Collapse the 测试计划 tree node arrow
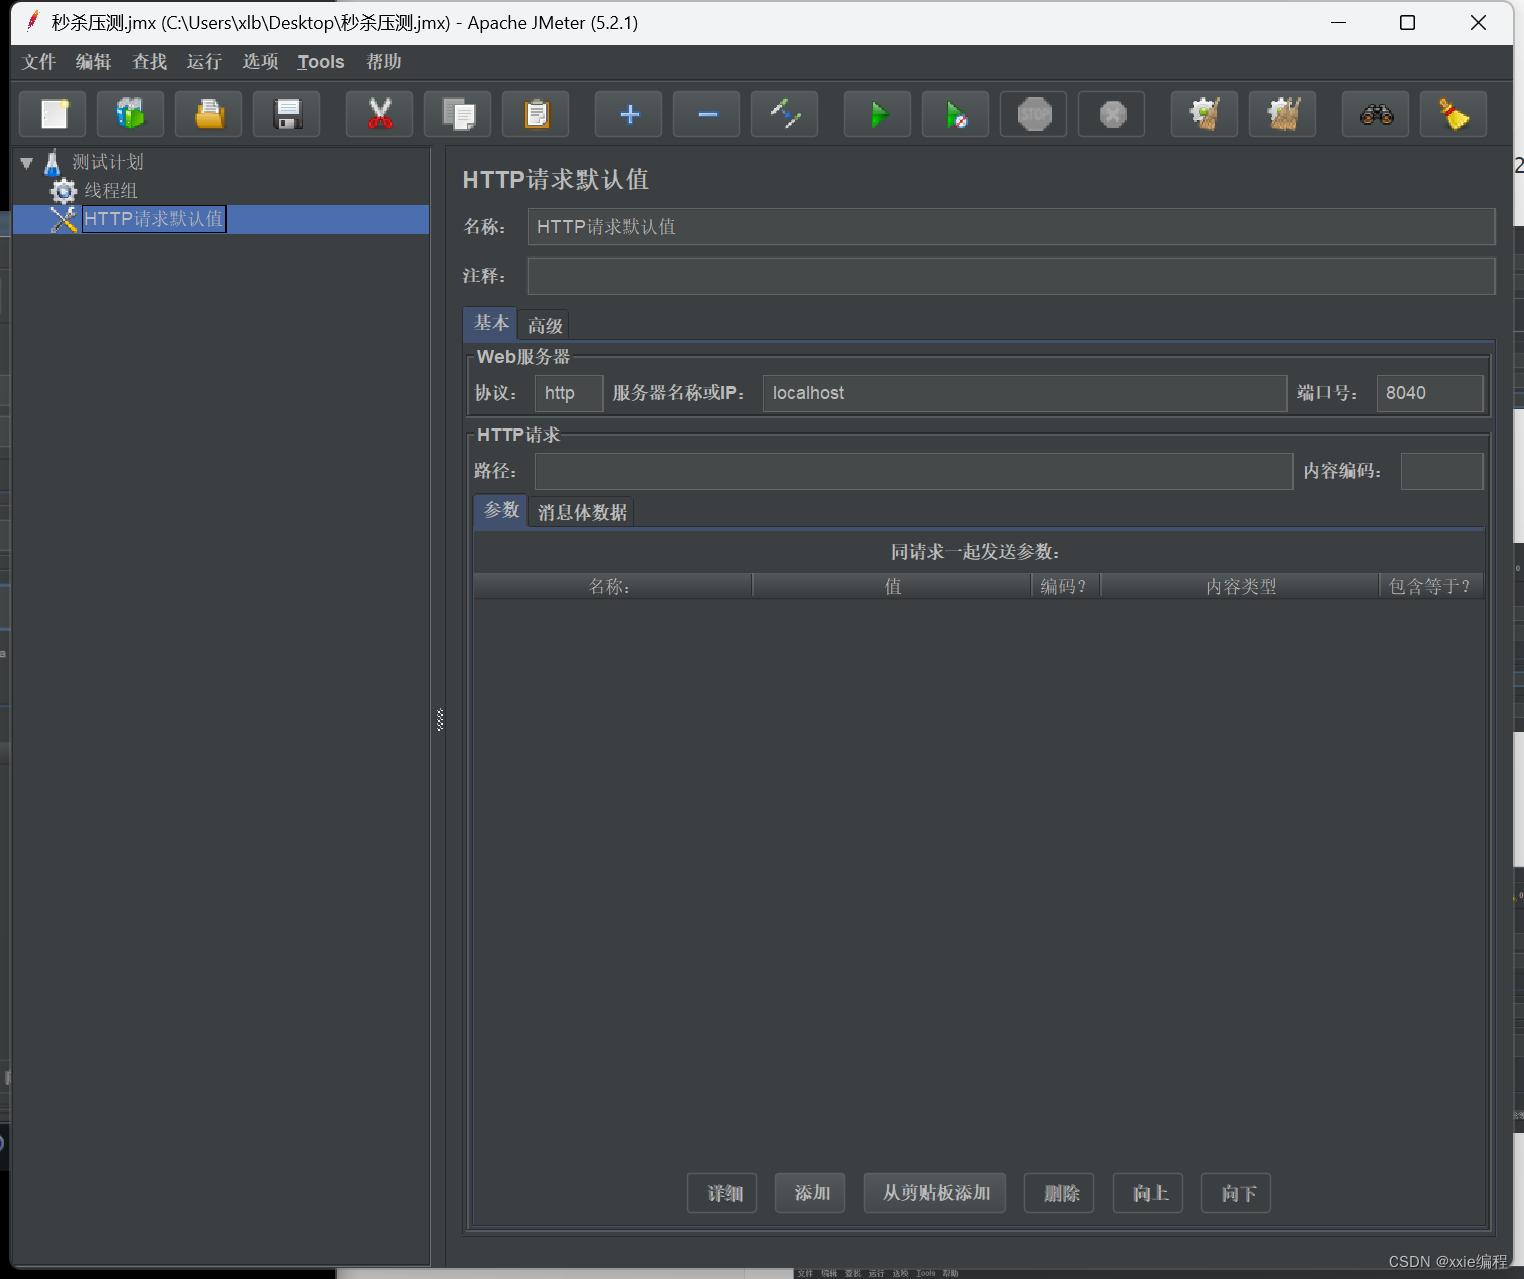Image resolution: width=1524 pixels, height=1279 pixels. click(x=27, y=162)
